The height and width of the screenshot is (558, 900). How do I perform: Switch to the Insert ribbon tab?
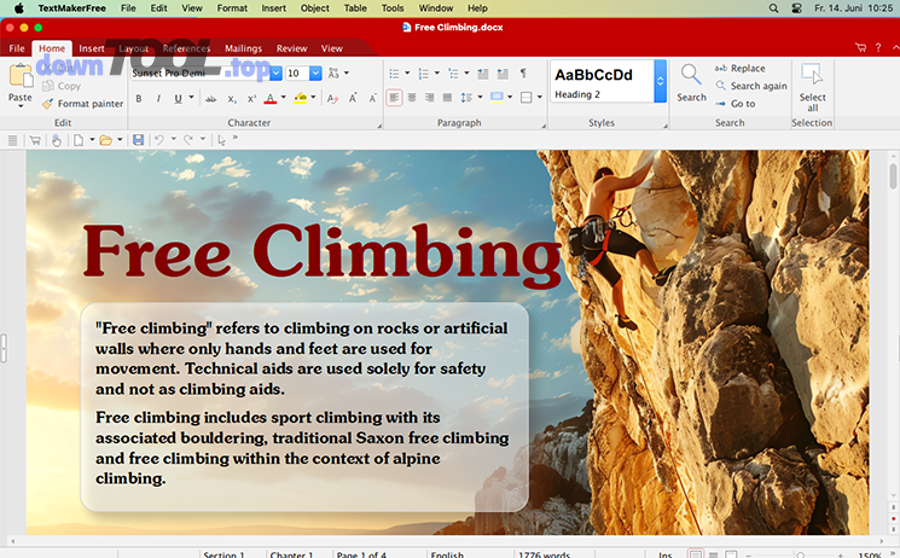coord(91,48)
